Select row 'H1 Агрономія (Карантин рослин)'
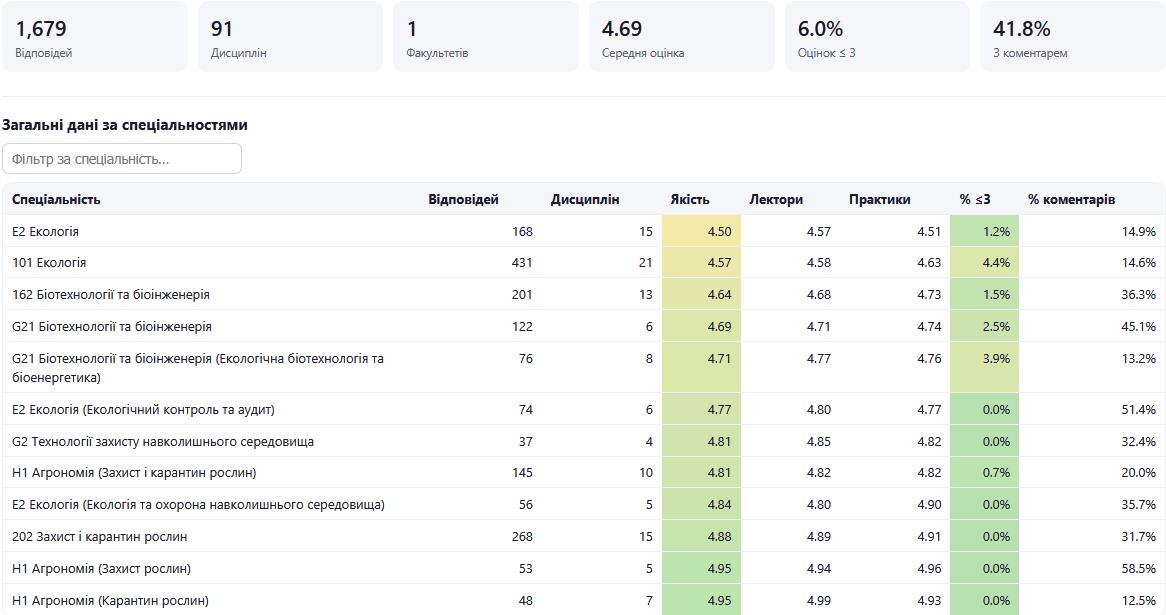 pos(583,599)
